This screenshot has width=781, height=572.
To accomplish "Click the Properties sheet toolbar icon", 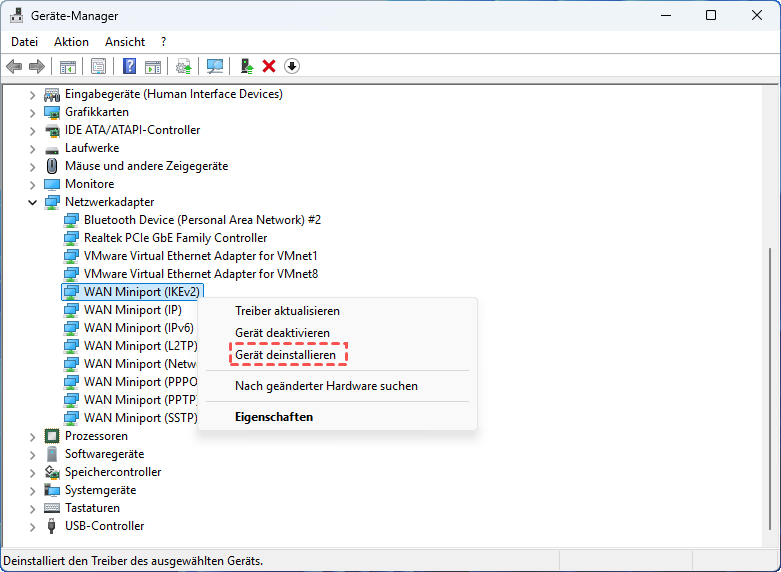I will point(98,66).
